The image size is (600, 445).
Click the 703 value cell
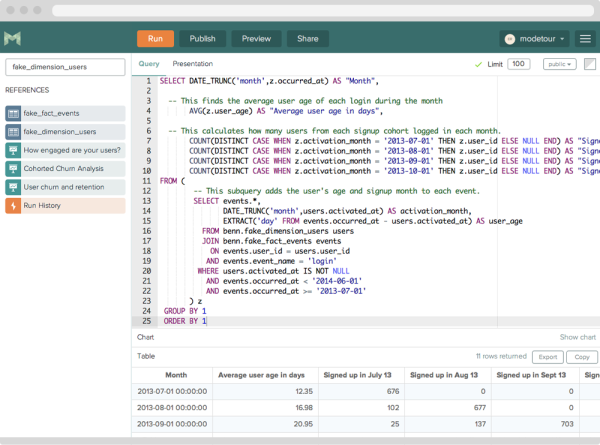(x=535, y=424)
